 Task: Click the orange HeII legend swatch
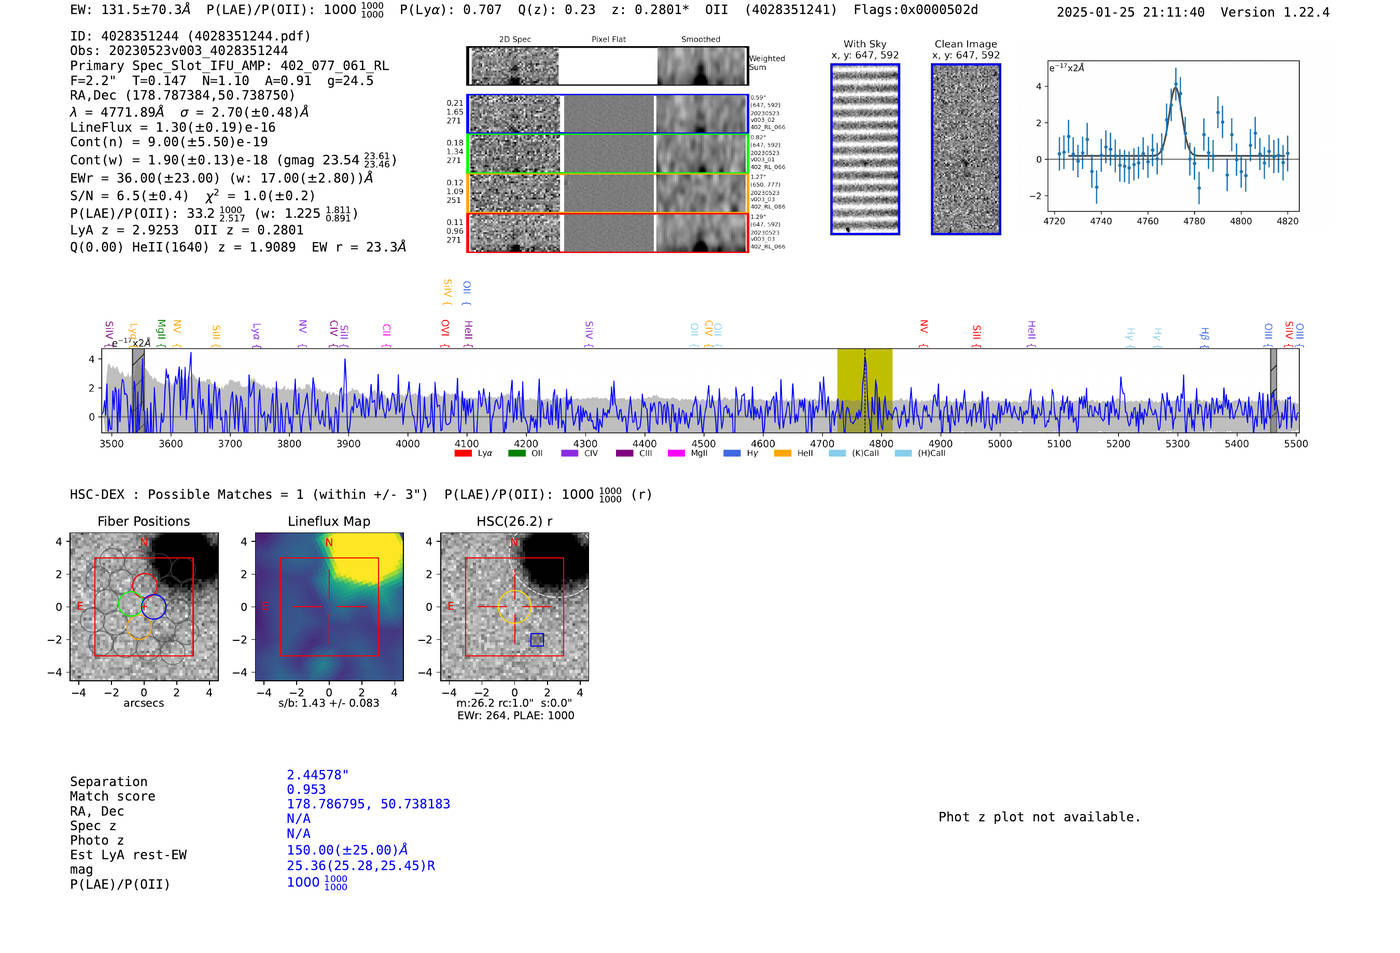(782, 454)
